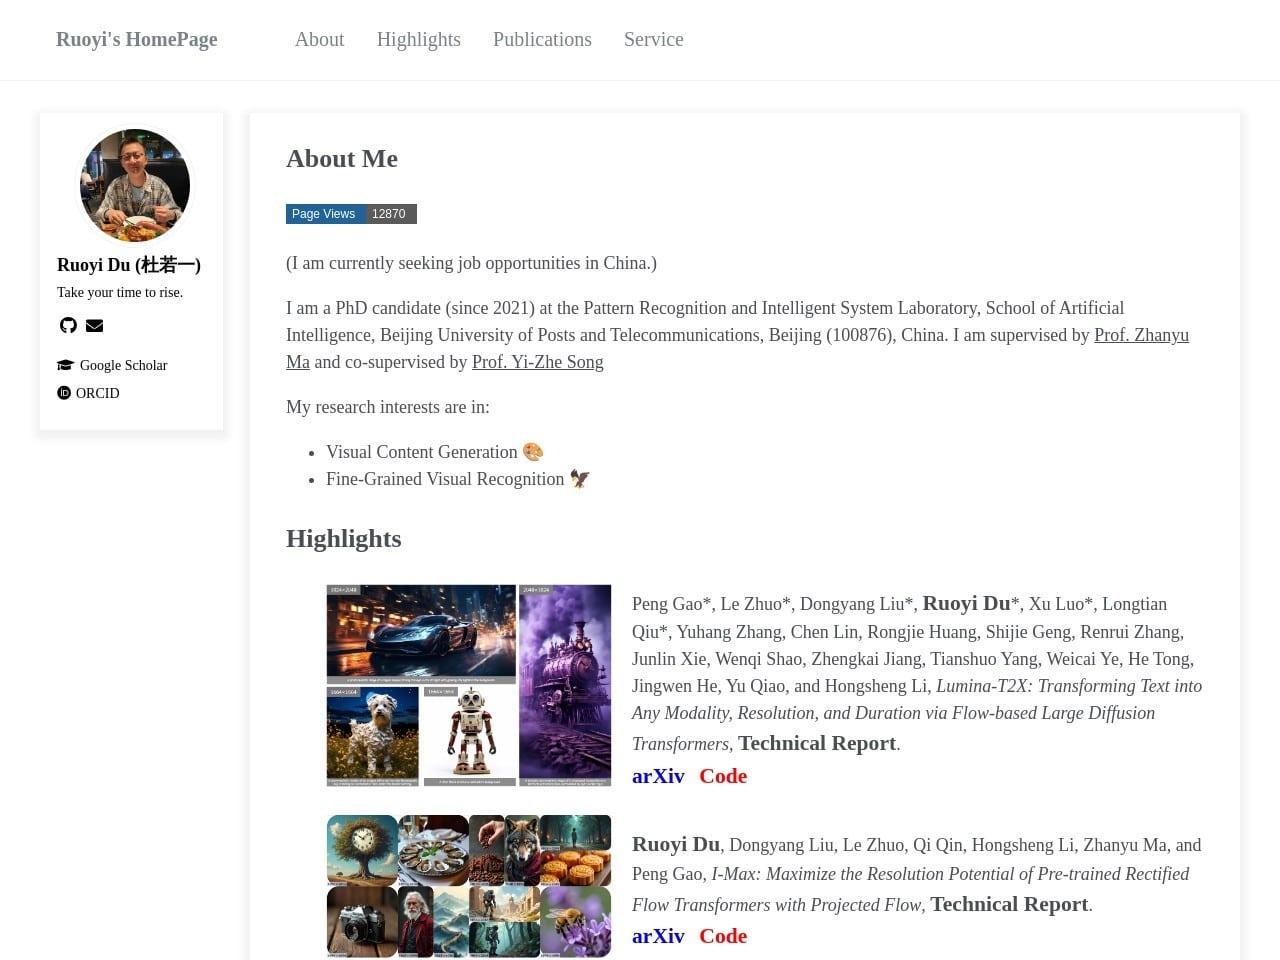Screen dimensions: 1280x960
Task: Click the email envelope icon
Action: 95,325
